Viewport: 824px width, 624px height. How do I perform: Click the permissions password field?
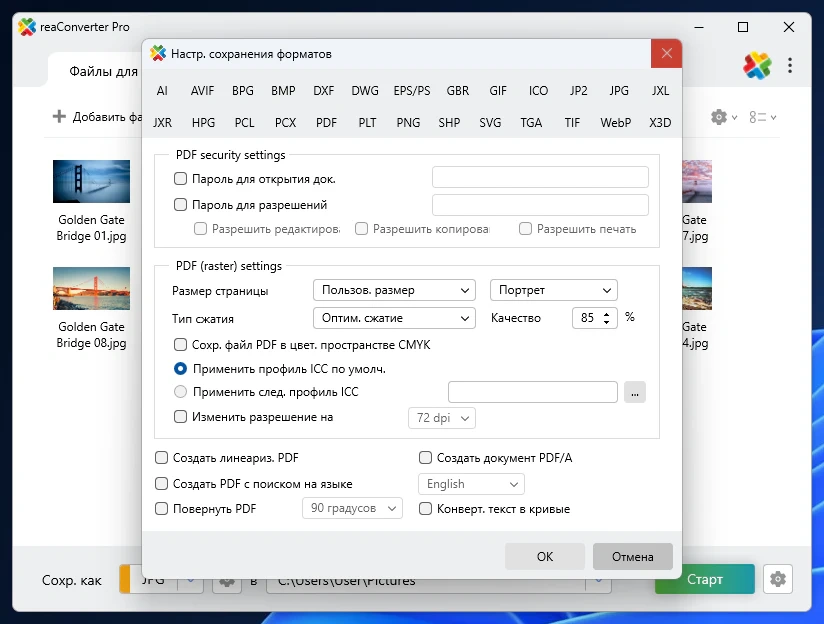click(x=540, y=205)
